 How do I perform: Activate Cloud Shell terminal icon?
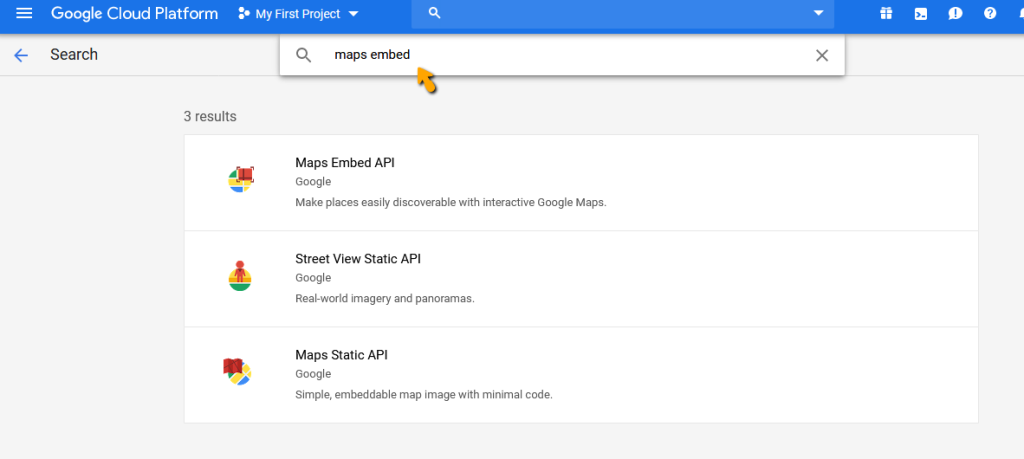point(920,14)
